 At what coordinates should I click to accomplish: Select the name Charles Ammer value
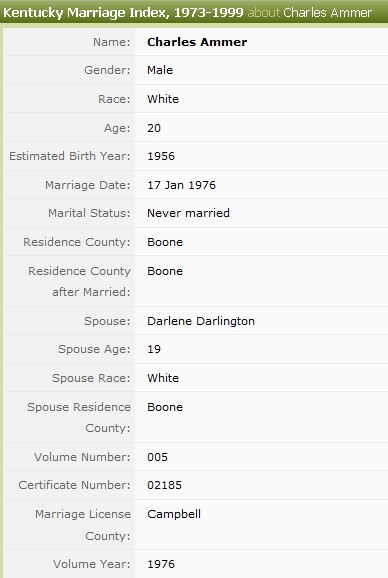coord(197,42)
